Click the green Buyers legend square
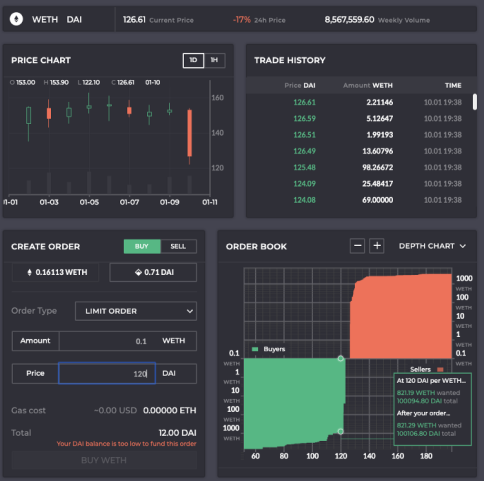The image size is (484, 481). coord(255,349)
